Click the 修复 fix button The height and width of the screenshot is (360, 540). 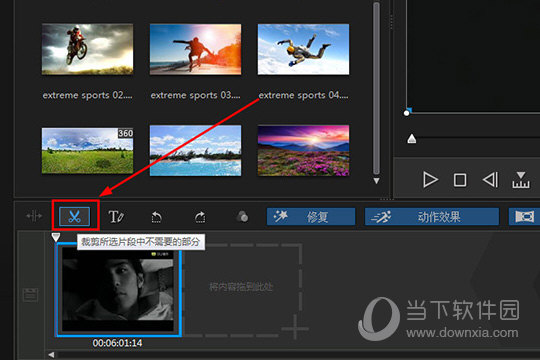[311, 217]
